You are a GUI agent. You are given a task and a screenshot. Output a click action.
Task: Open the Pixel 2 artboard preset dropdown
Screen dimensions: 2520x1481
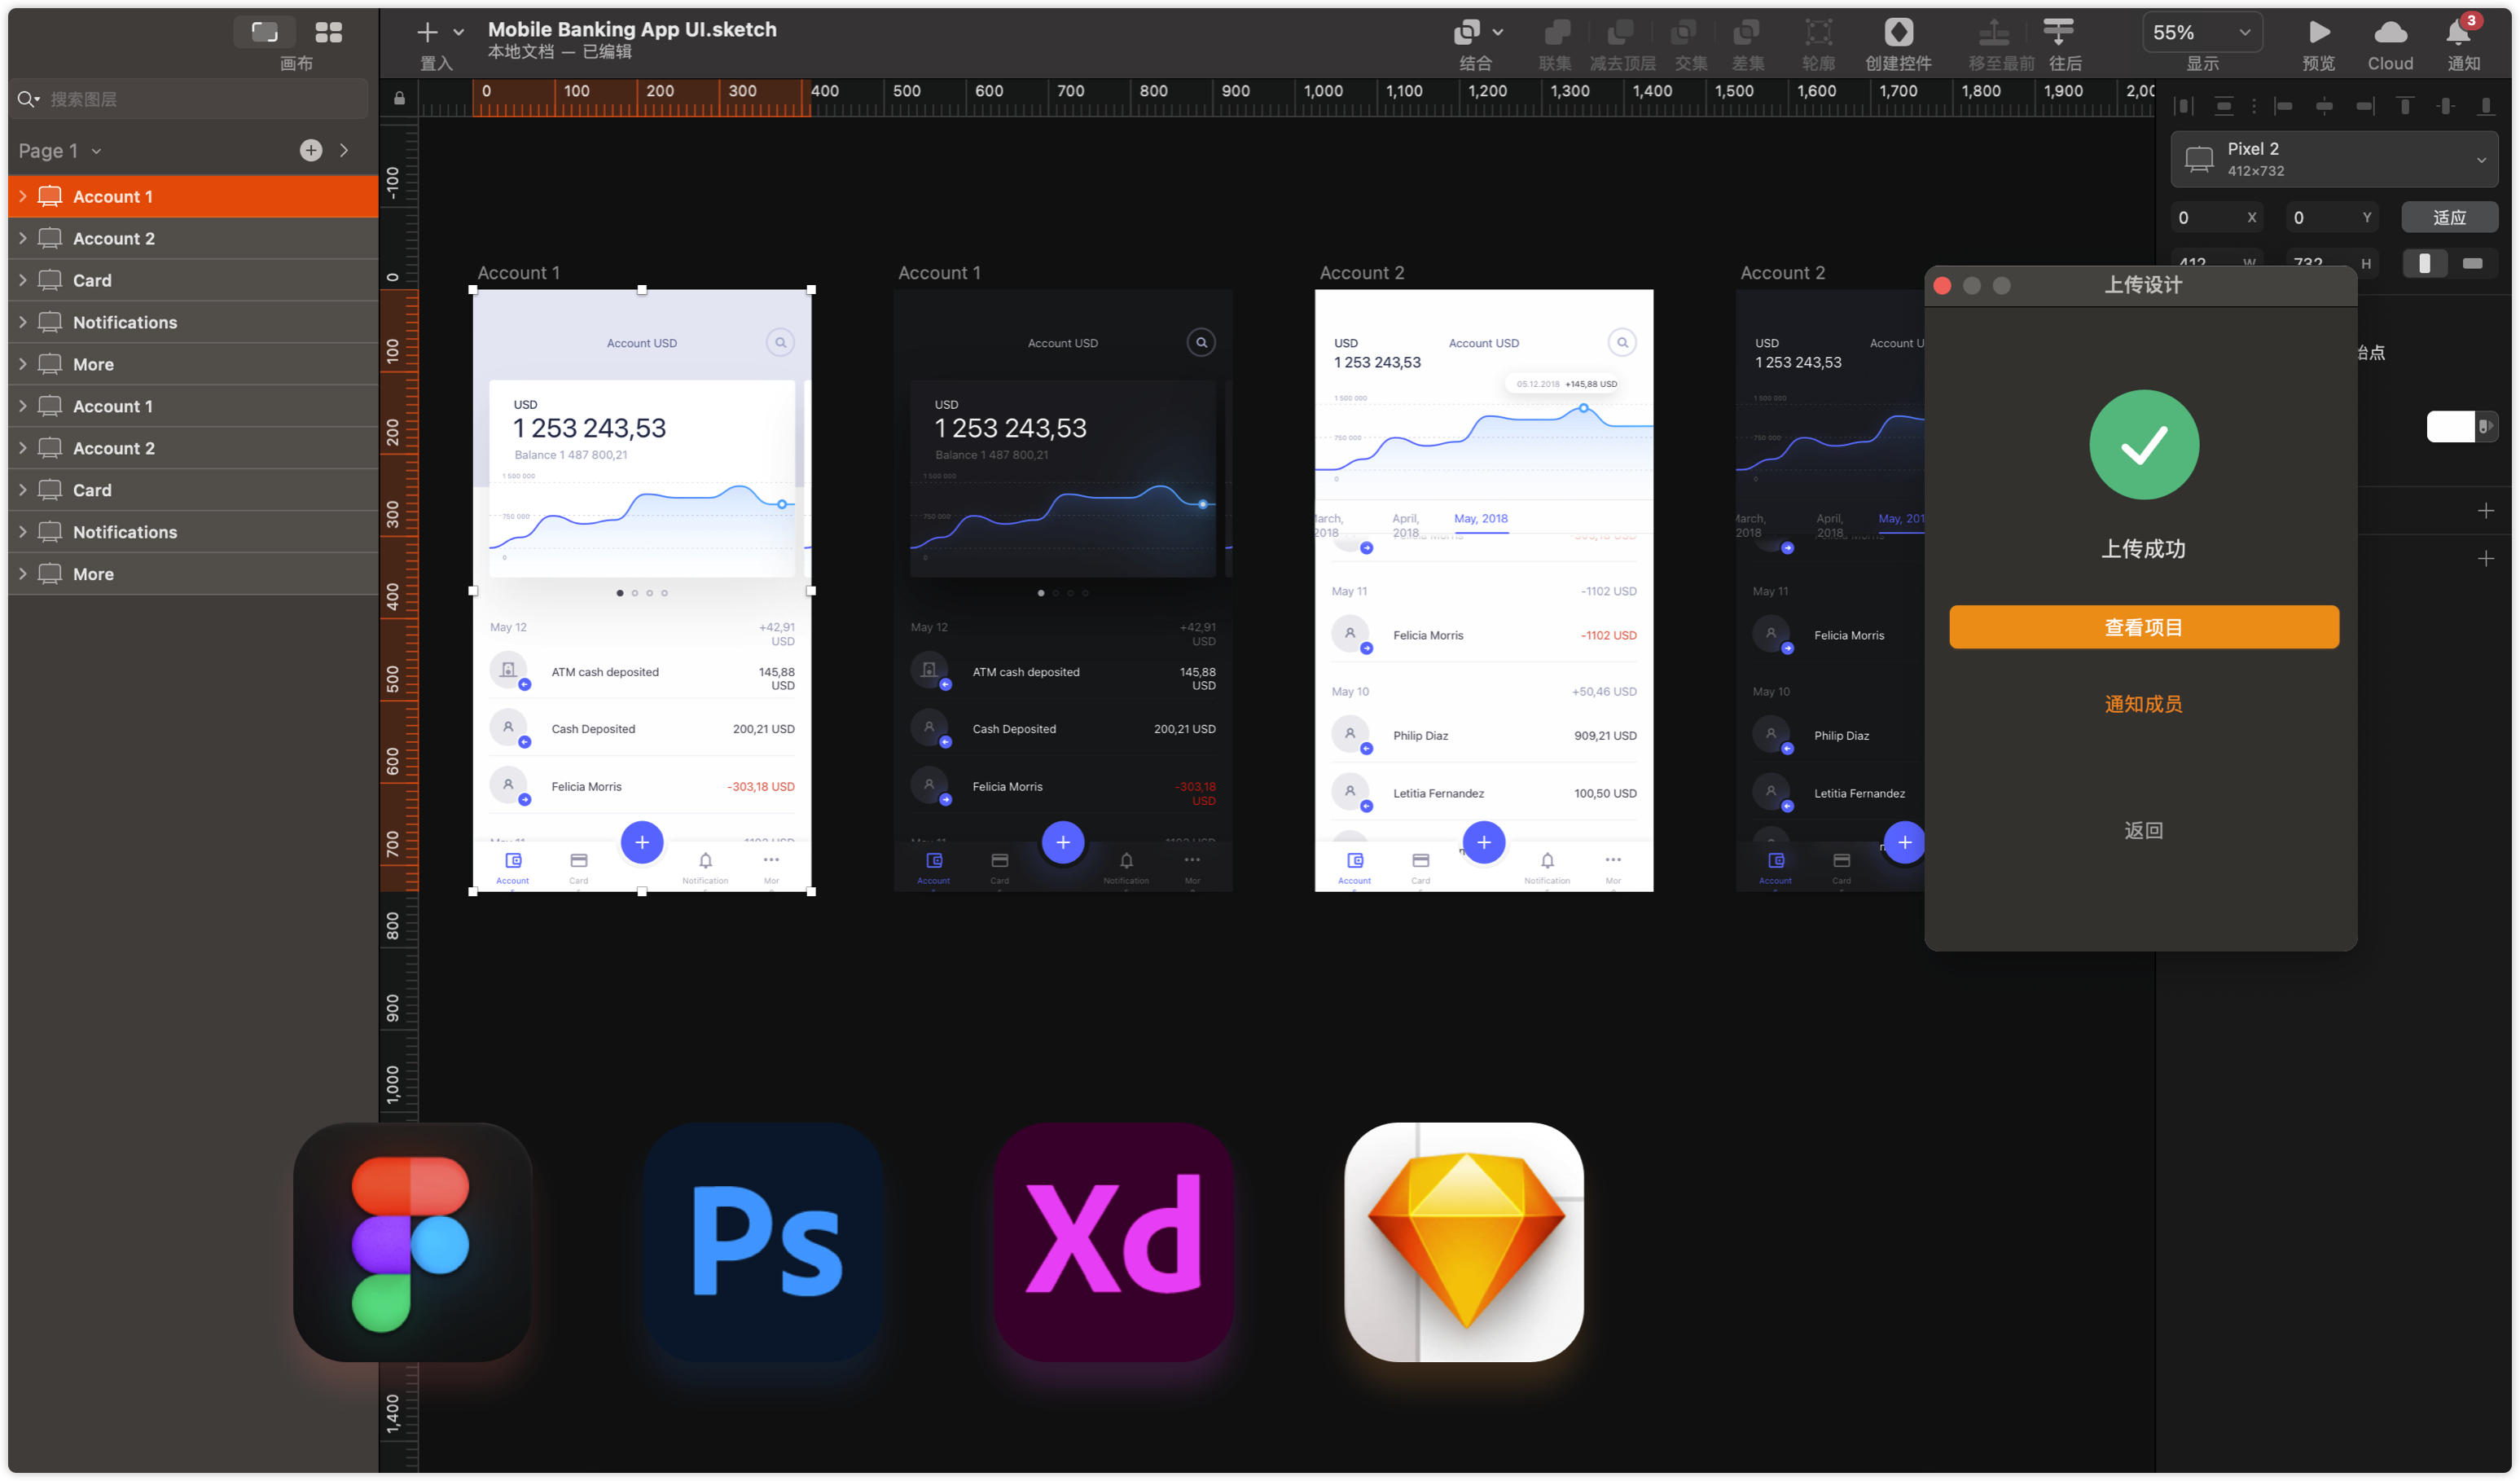2334,159
